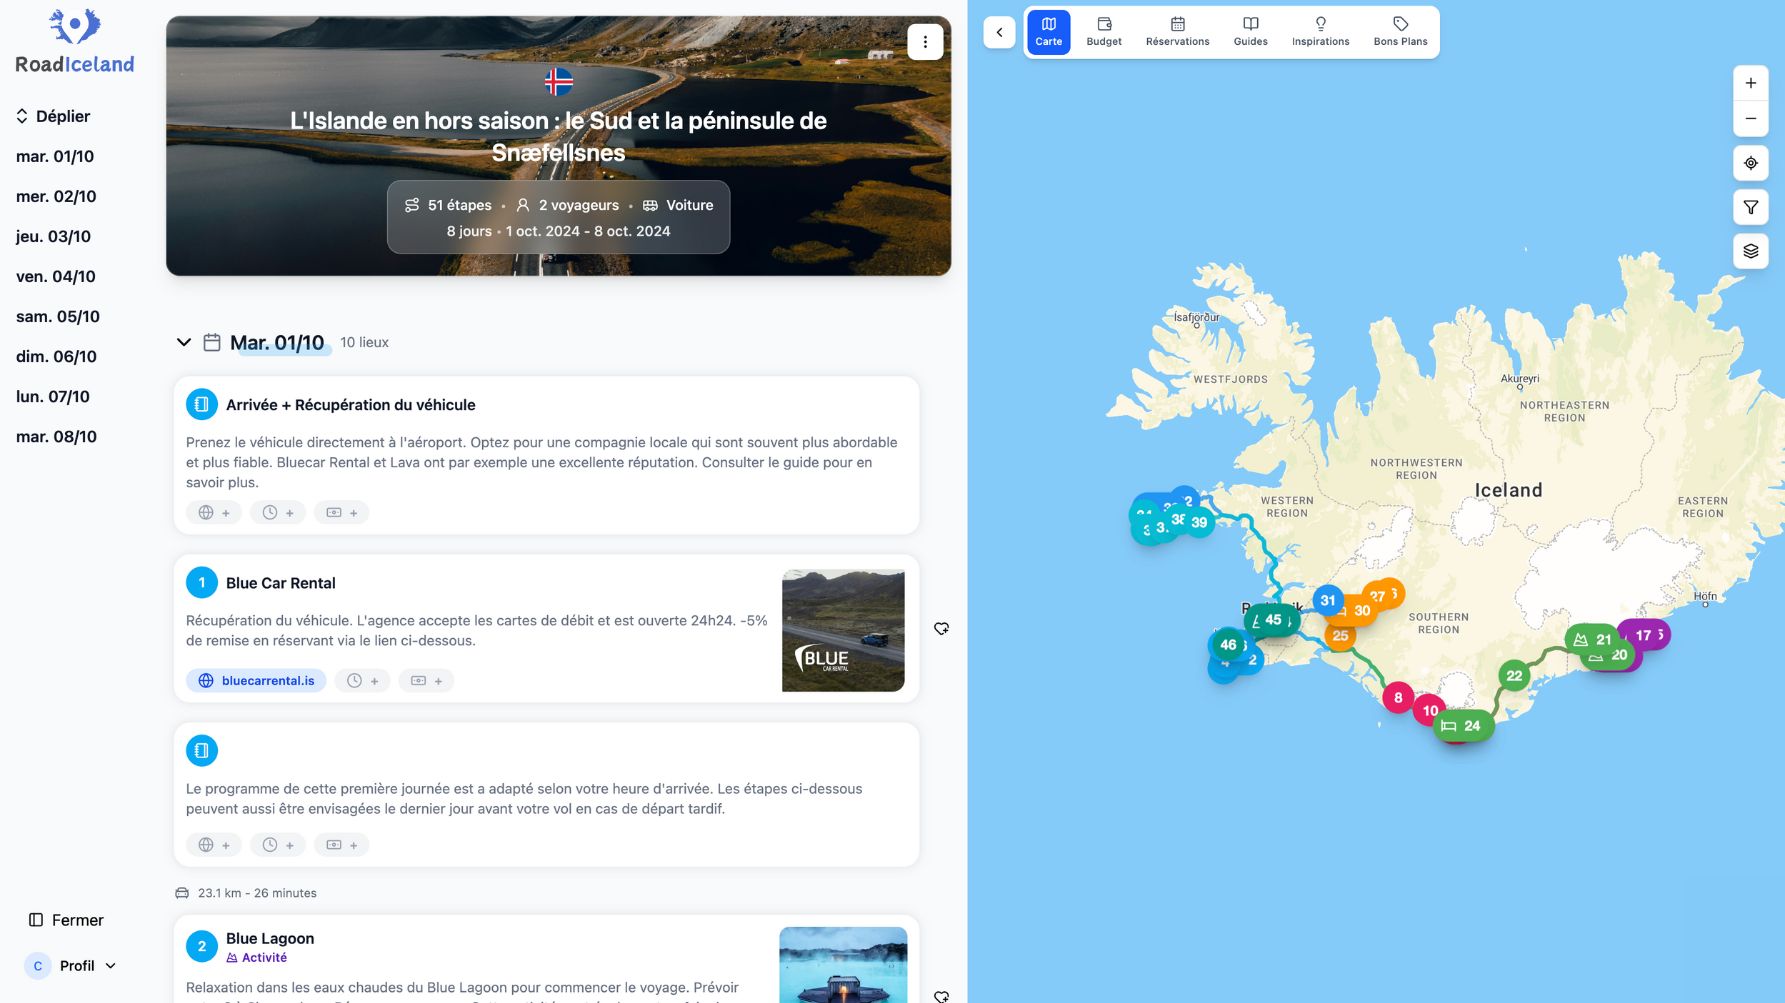
Task: Expand the day list with Déplier
Action: [x=53, y=116]
